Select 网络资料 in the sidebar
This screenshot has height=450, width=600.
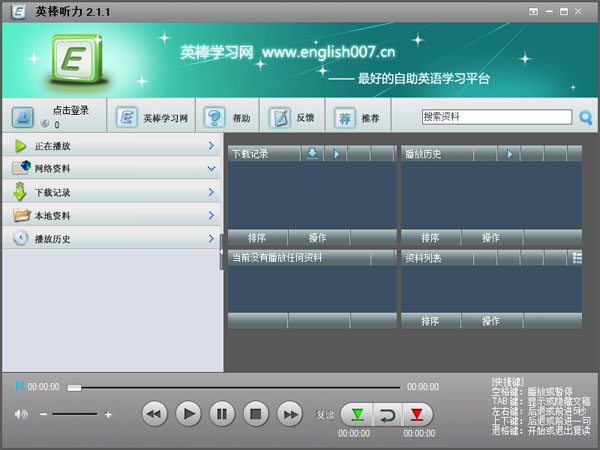coord(111,168)
